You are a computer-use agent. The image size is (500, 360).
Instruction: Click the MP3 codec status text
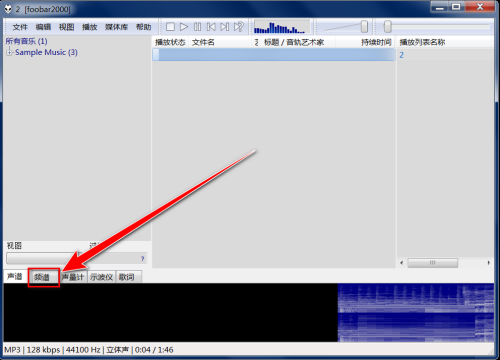pos(12,350)
